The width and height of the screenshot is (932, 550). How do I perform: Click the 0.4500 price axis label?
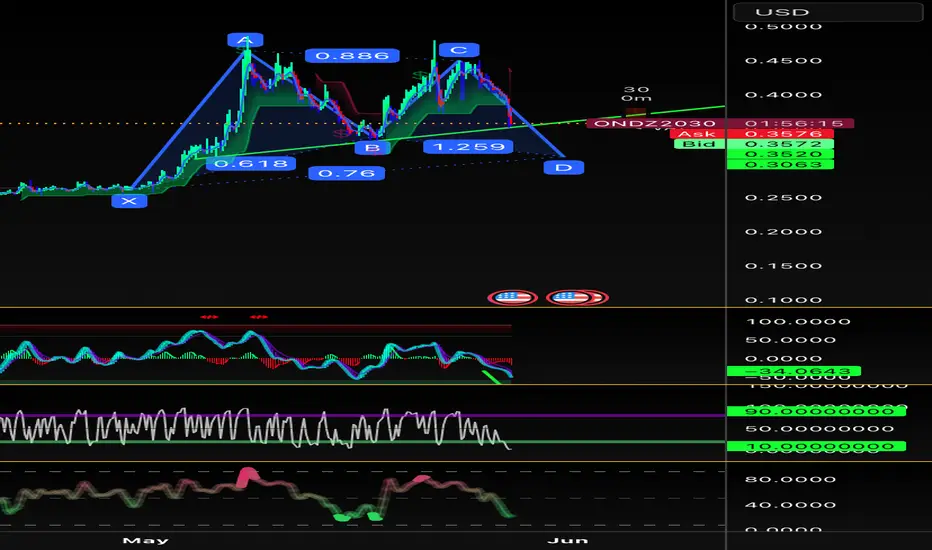click(783, 61)
